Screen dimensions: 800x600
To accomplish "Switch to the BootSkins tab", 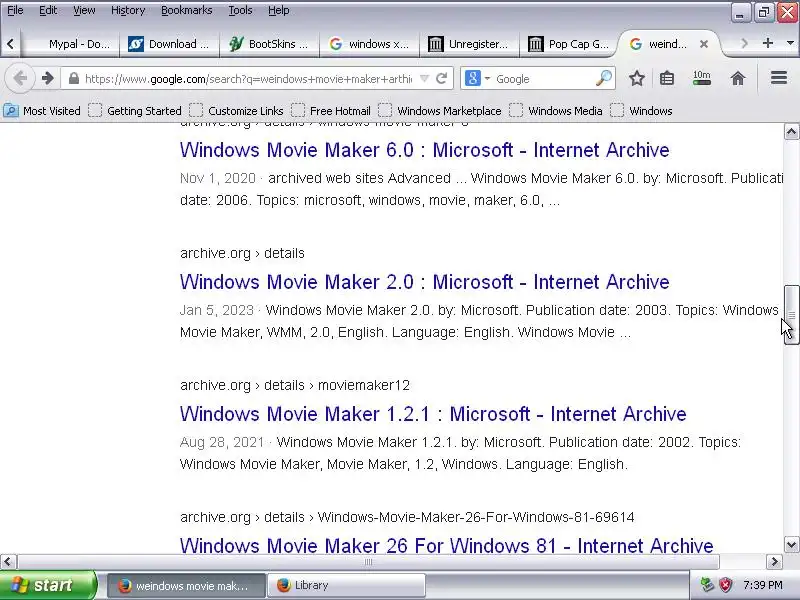I will pyautogui.click(x=269, y=44).
